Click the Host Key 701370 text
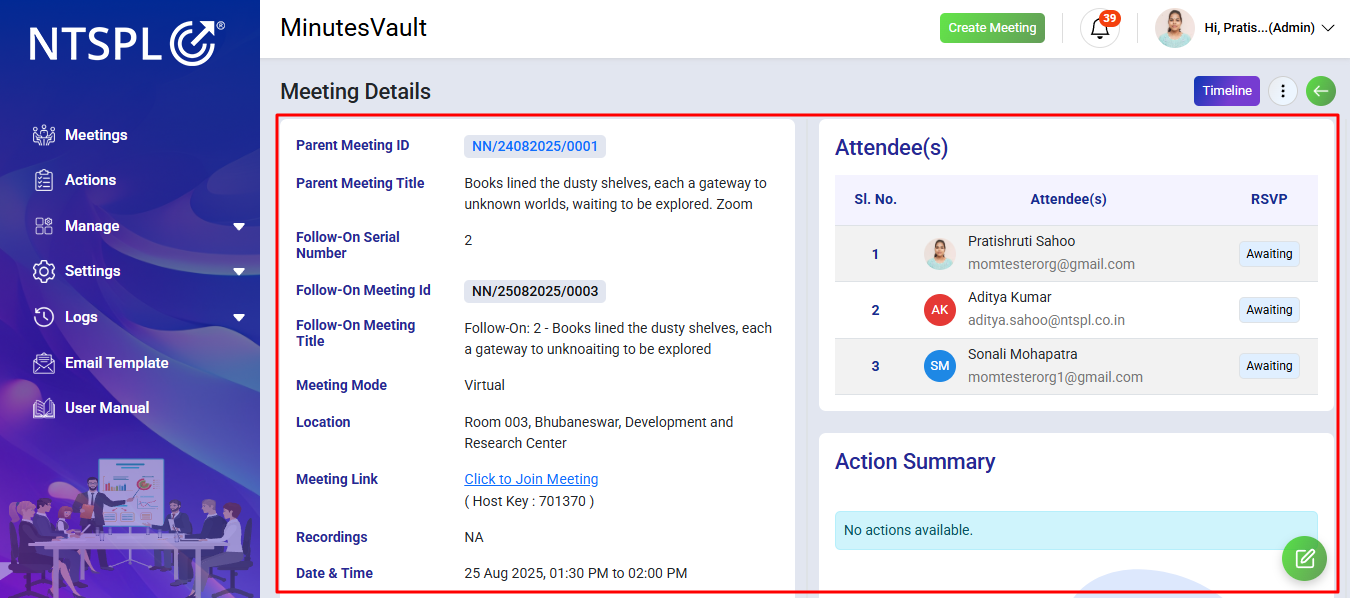 529,501
